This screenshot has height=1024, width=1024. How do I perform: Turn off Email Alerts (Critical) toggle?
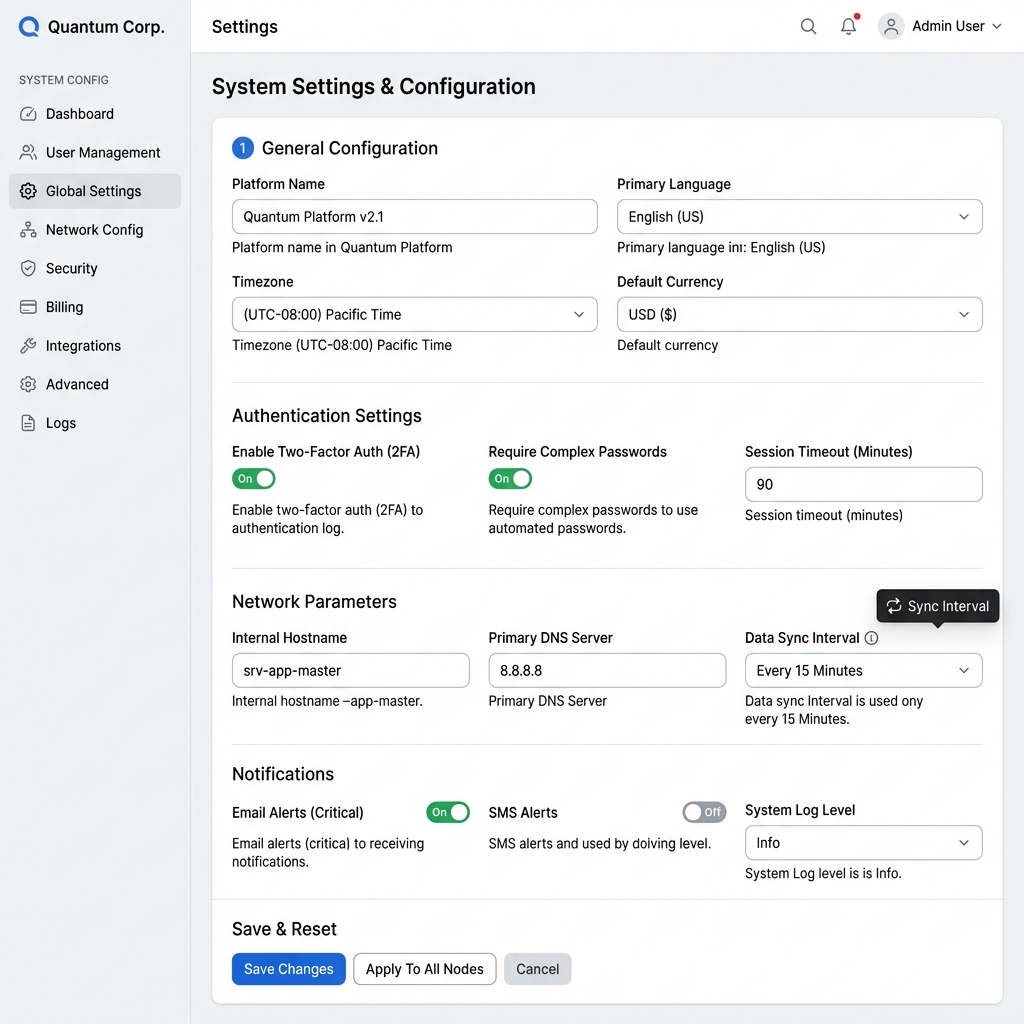click(x=448, y=812)
